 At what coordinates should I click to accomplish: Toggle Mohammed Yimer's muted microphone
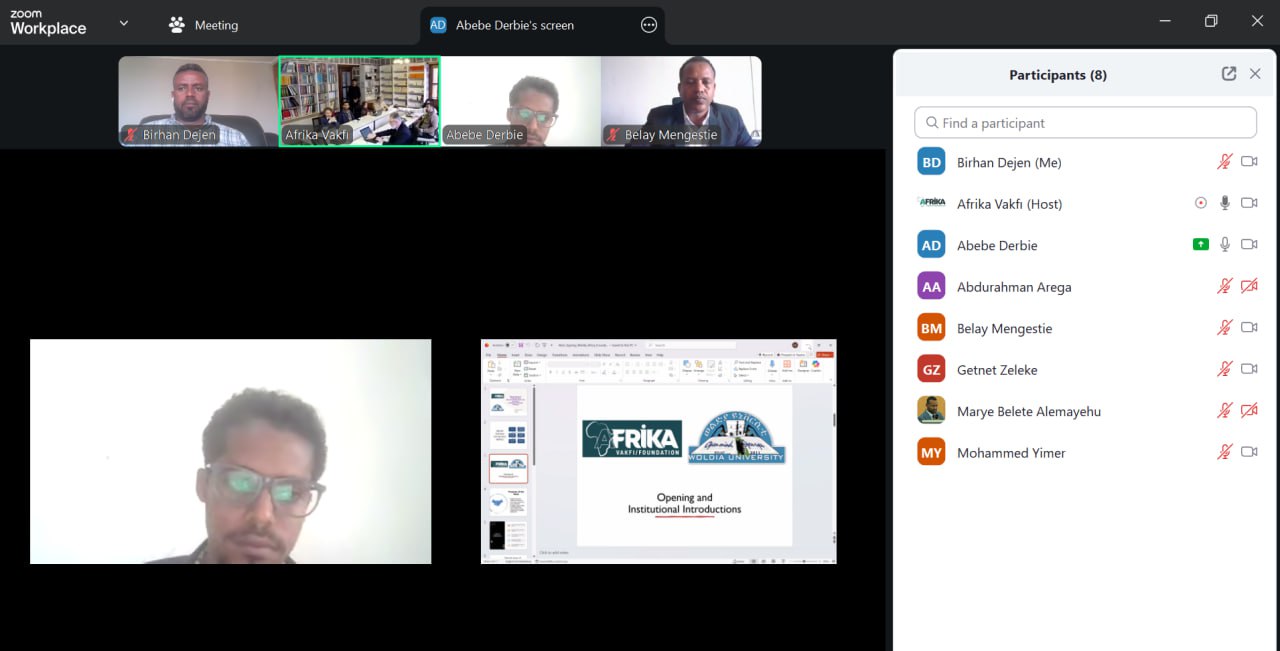tap(1224, 452)
